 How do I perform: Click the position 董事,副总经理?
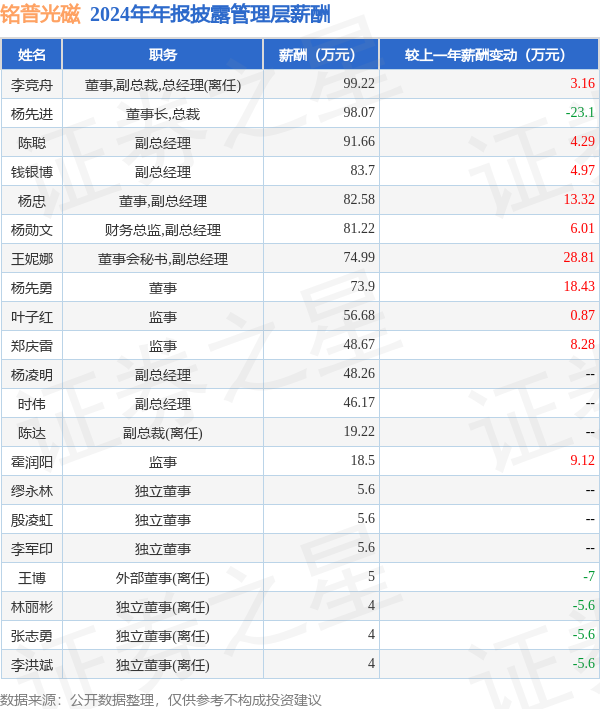click(163, 201)
